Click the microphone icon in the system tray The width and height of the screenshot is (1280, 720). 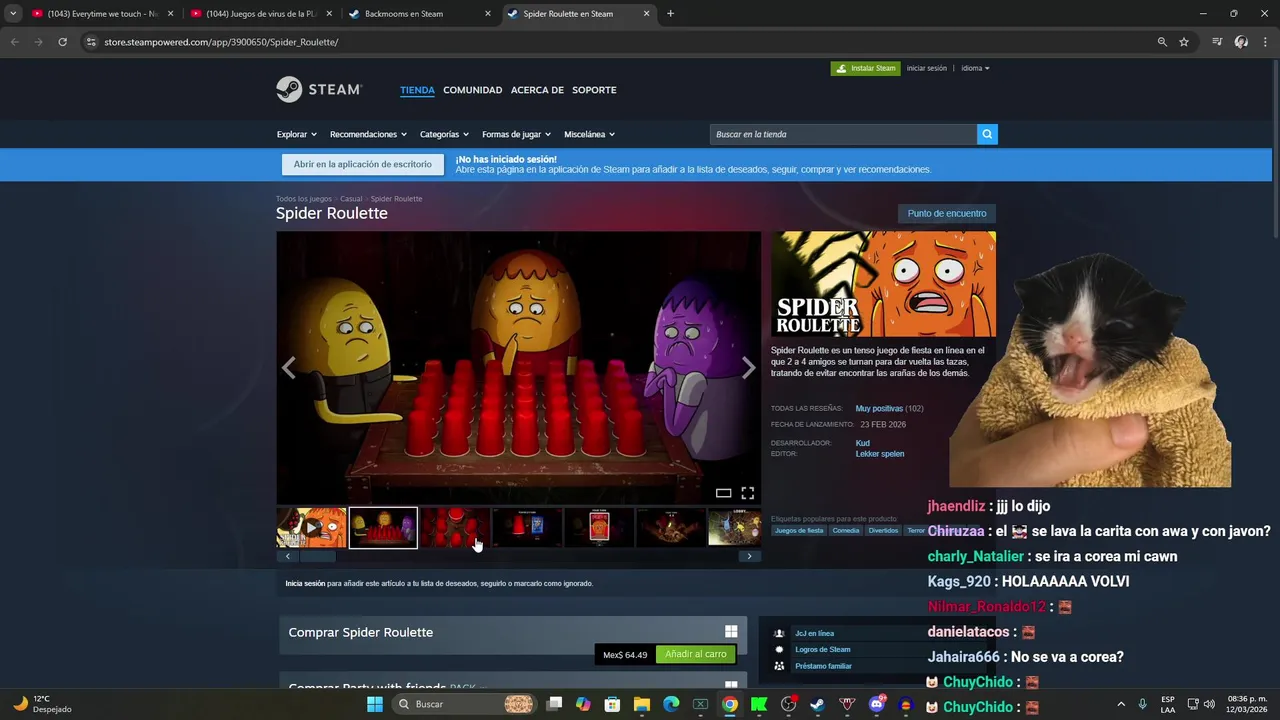click(x=1143, y=704)
